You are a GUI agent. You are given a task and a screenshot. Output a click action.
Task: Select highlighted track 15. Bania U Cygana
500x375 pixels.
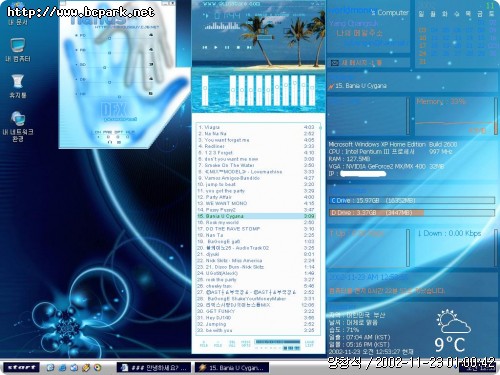256,216
